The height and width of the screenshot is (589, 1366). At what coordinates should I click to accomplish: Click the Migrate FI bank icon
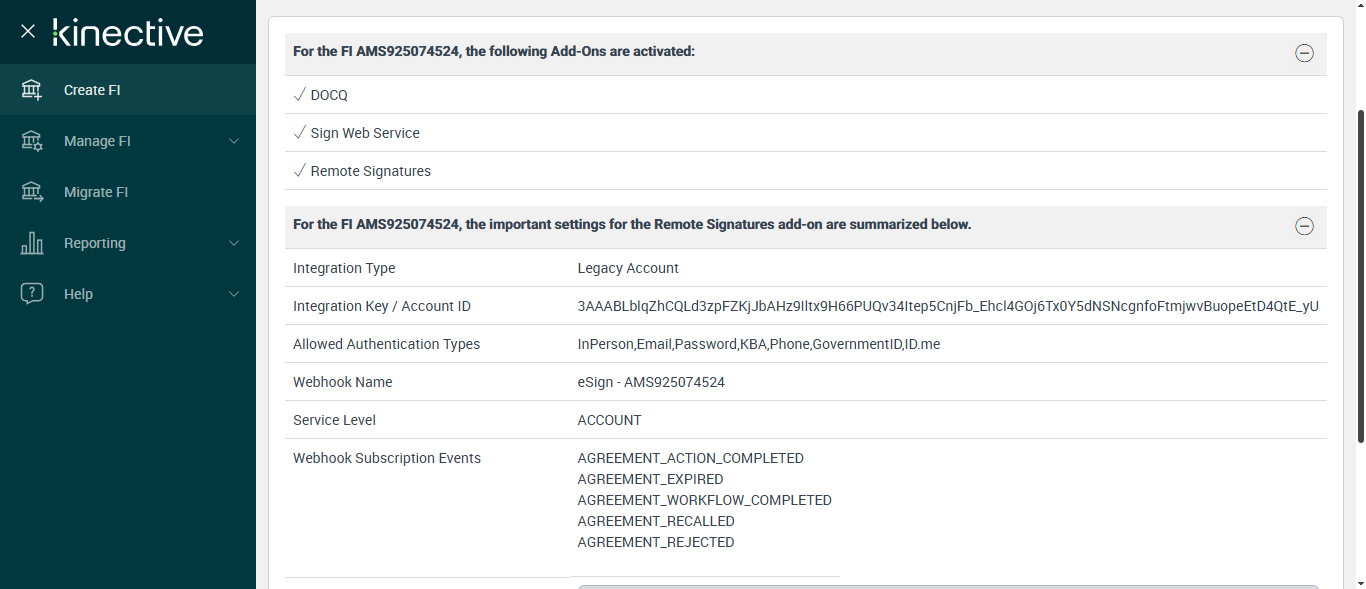32,192
